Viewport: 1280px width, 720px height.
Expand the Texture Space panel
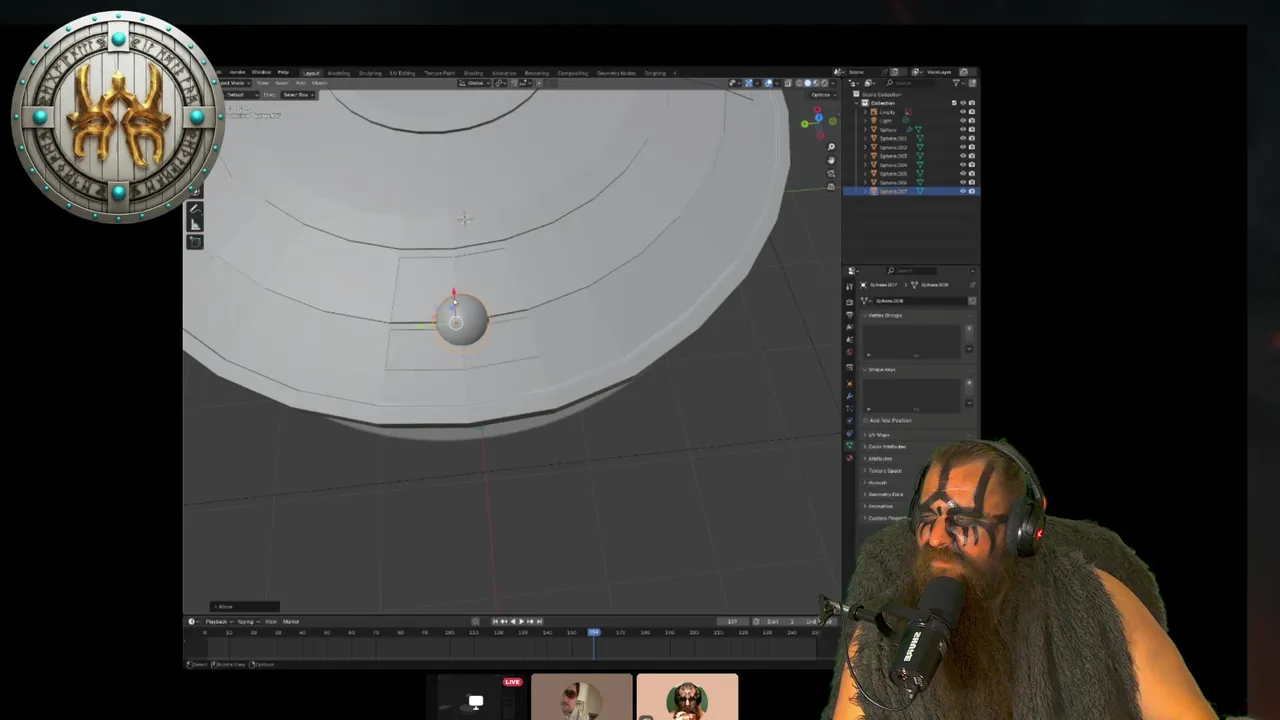pyautogui.click(x=884, y=470)
